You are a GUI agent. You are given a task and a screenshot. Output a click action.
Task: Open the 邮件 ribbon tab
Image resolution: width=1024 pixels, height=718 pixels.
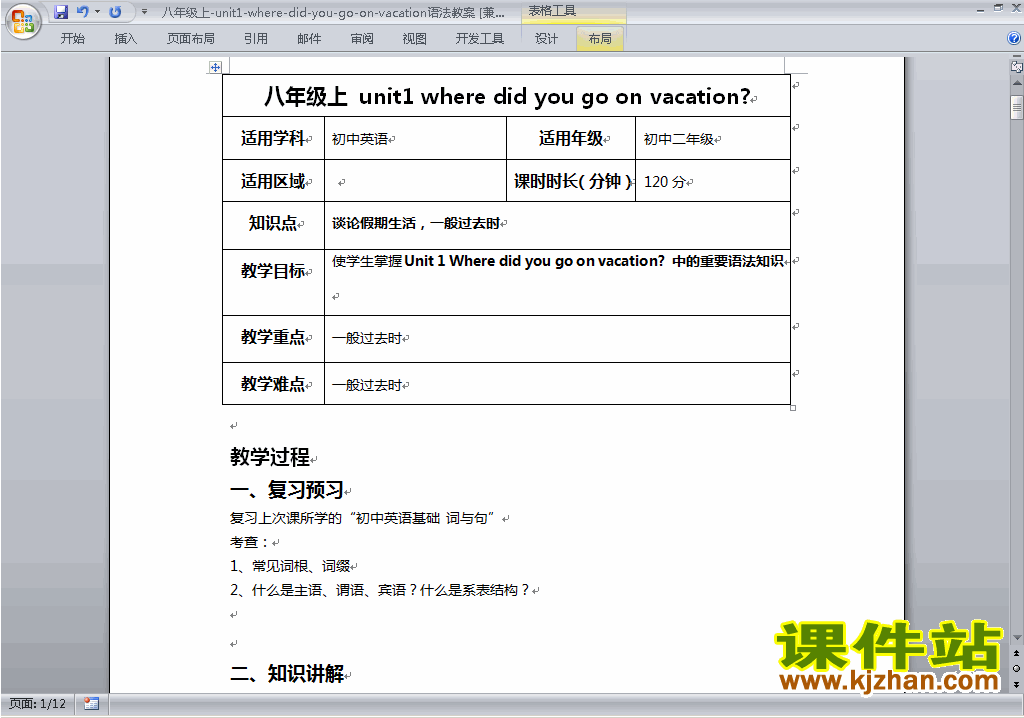(309, 39)
